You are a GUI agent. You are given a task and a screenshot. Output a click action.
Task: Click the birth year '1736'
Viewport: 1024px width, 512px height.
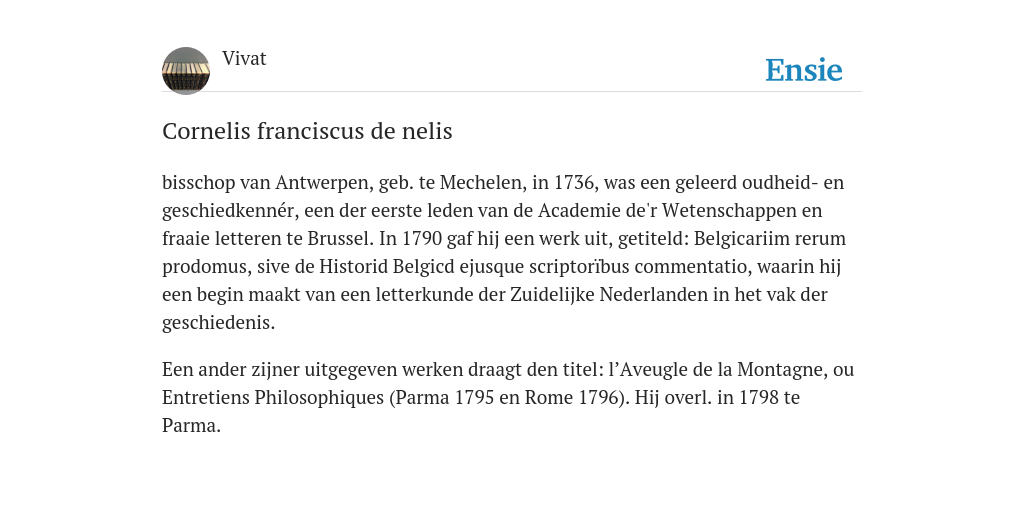click(x=573, y=182)
